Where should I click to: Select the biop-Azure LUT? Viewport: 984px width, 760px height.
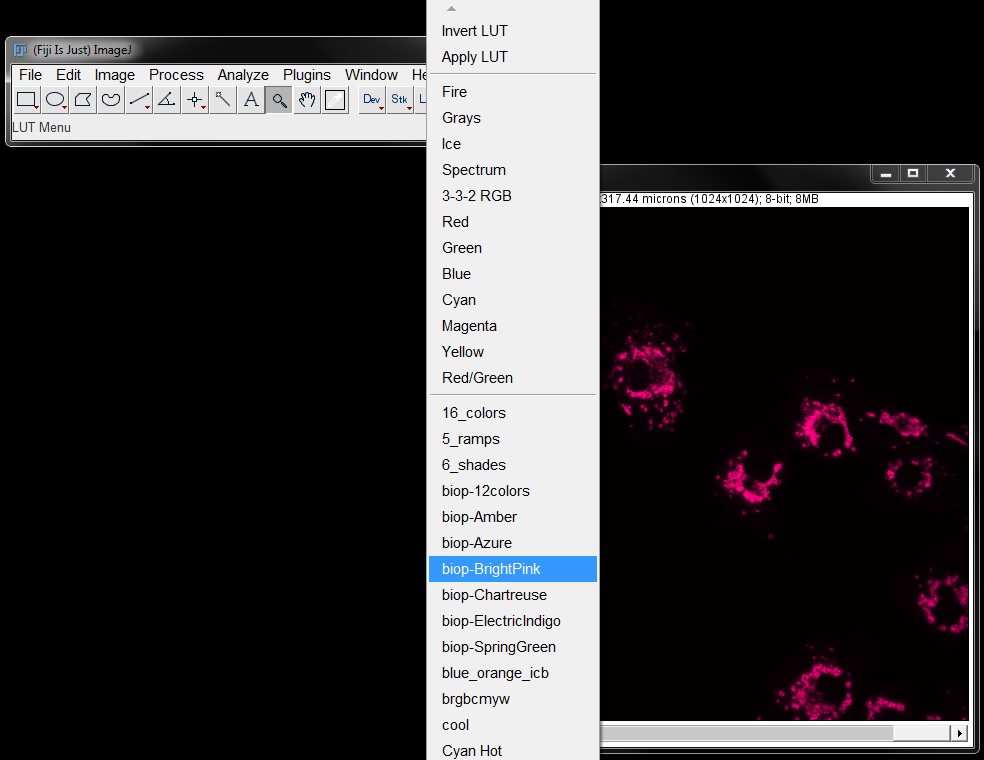[x=513, y=543]
